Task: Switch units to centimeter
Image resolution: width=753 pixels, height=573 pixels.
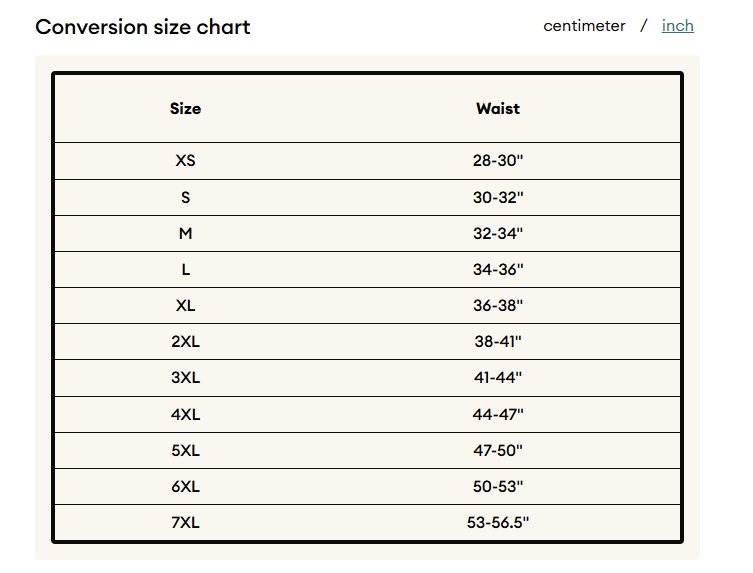Action: 584,25
